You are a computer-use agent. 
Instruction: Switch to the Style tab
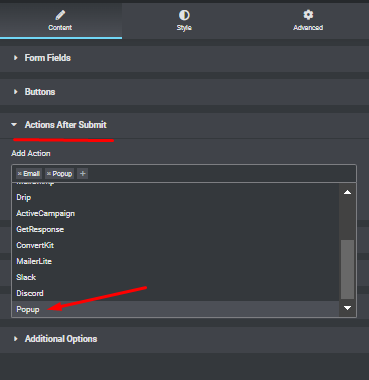(184, 21)
